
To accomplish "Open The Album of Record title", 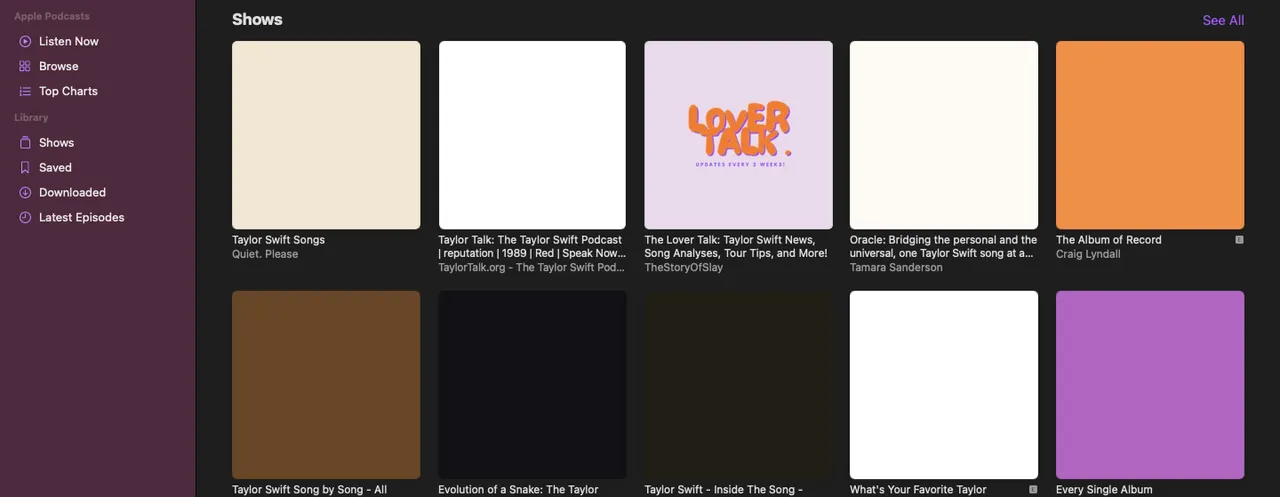I will pyautogui.click(x=1109, y=240).
